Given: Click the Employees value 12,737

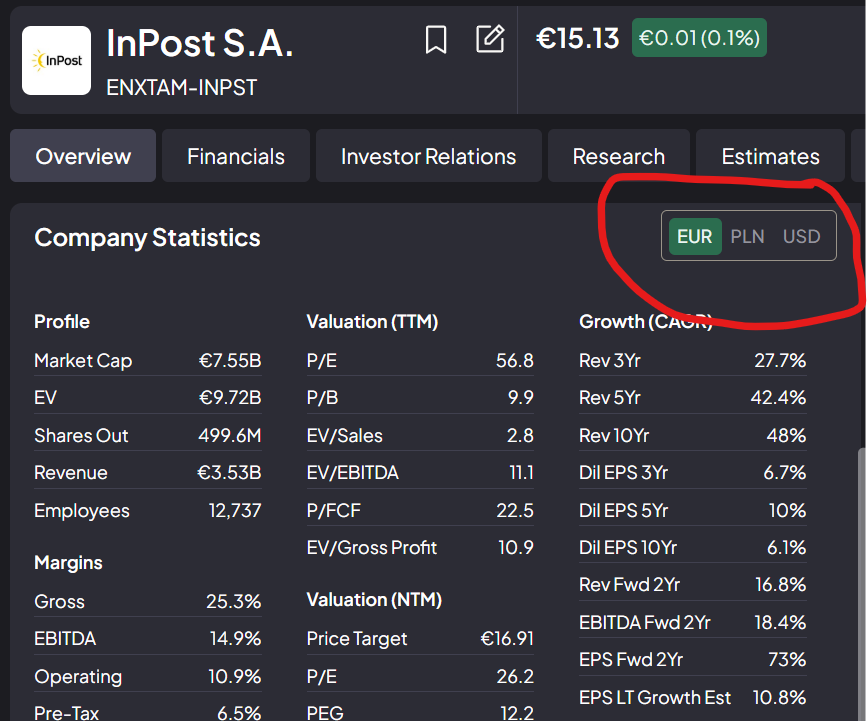Looking at the screenshot, I should point(235,510).
